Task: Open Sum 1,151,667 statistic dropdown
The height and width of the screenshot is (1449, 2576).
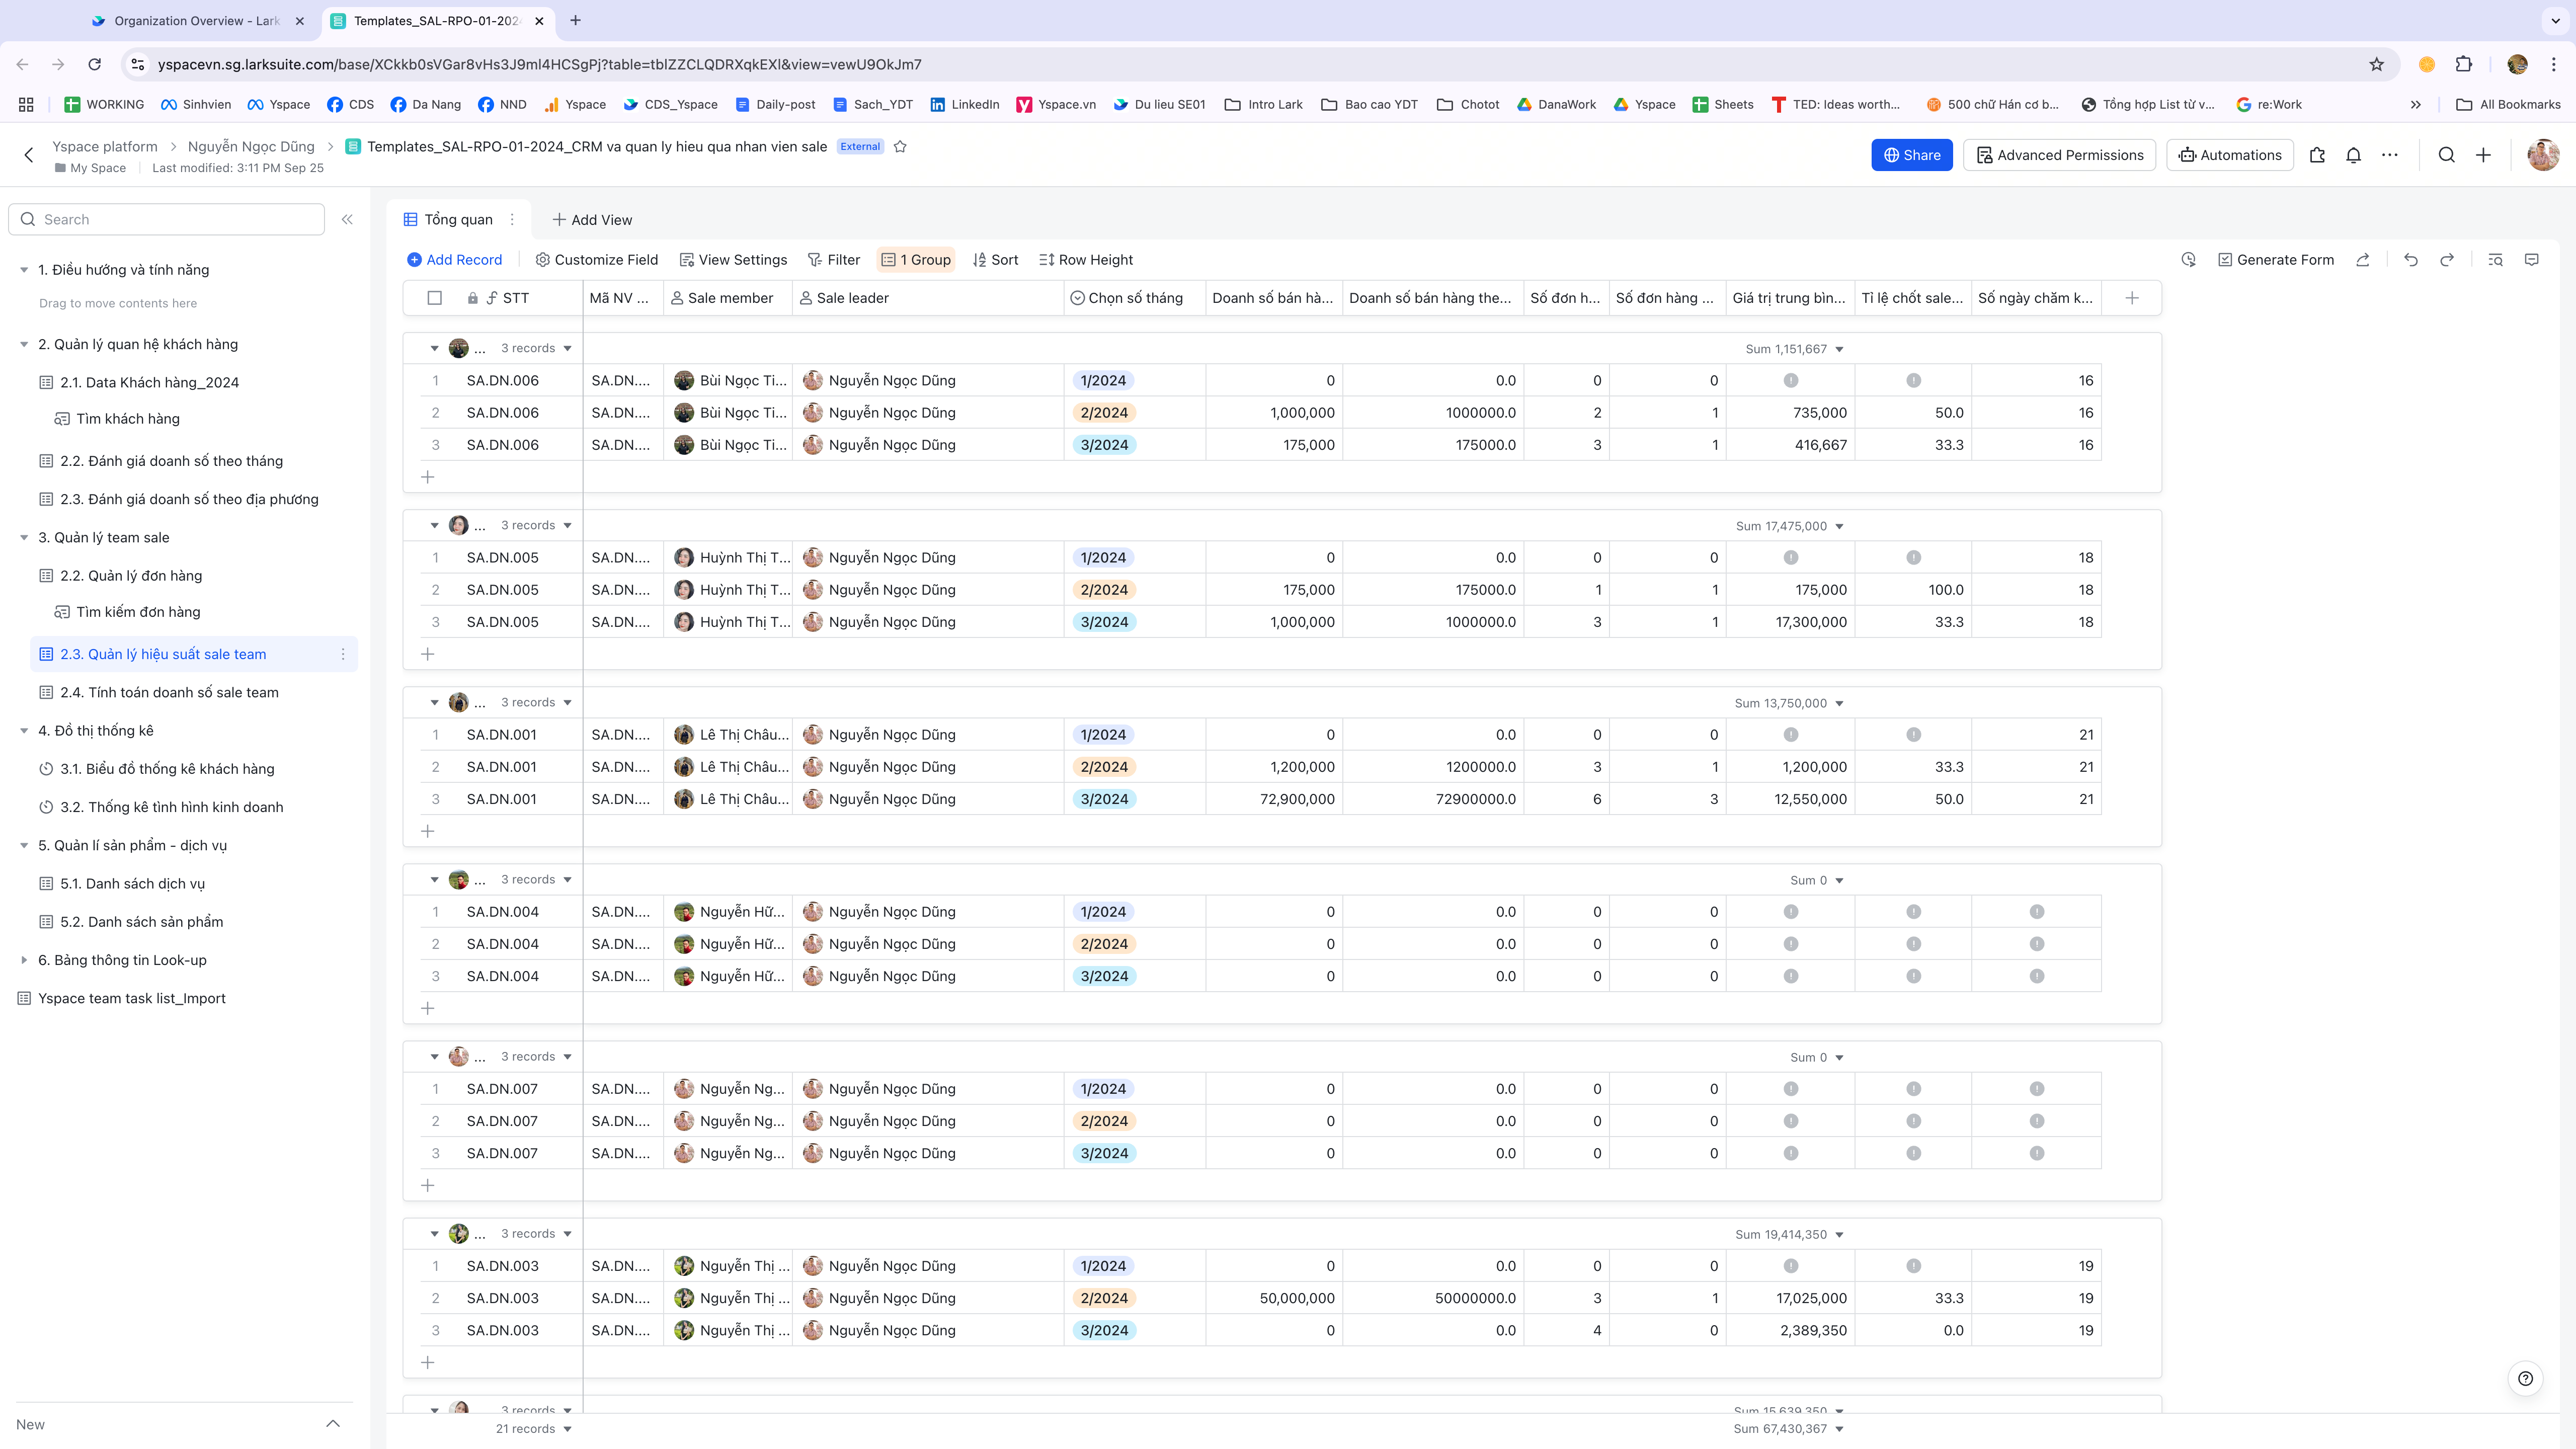Action: [1795, 349]
